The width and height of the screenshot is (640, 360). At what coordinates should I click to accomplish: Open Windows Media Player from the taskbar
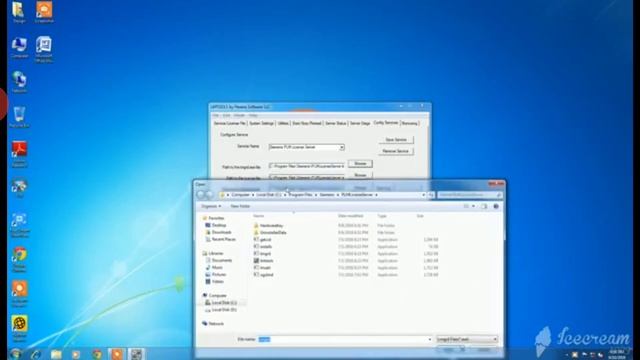76,354
